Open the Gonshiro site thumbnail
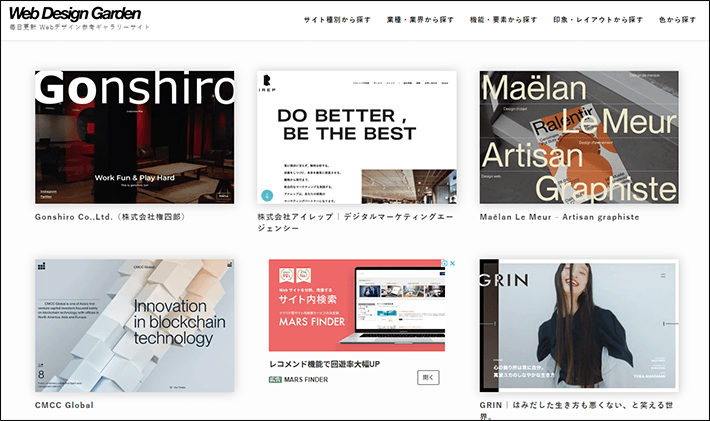 (134, 137)
